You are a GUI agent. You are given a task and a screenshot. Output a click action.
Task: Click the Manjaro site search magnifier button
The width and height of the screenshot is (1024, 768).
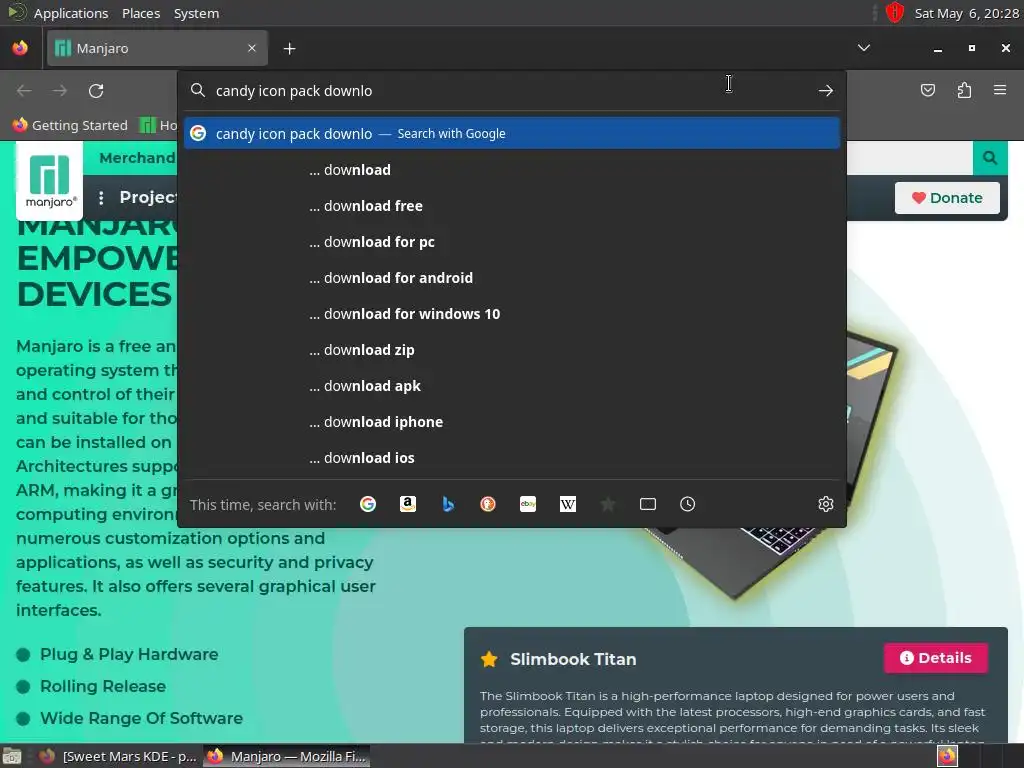pyautogui.click(x=990, y=157)
